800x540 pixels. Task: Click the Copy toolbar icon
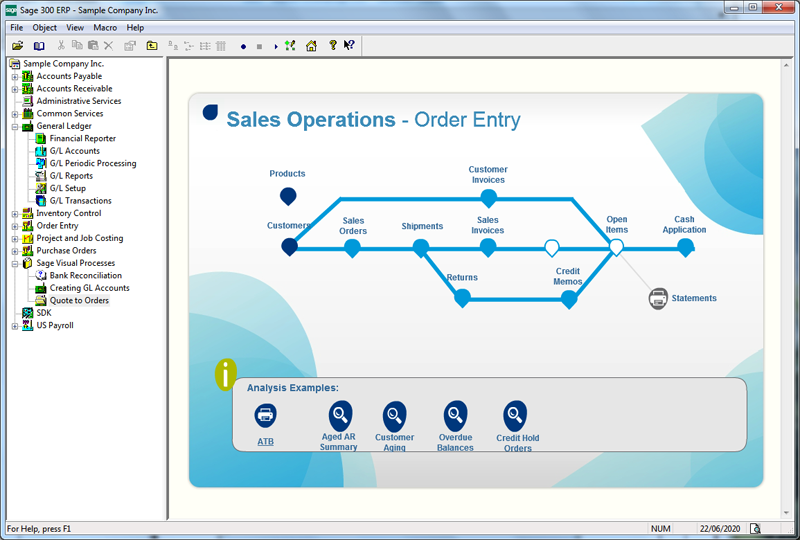click(77, 45)
